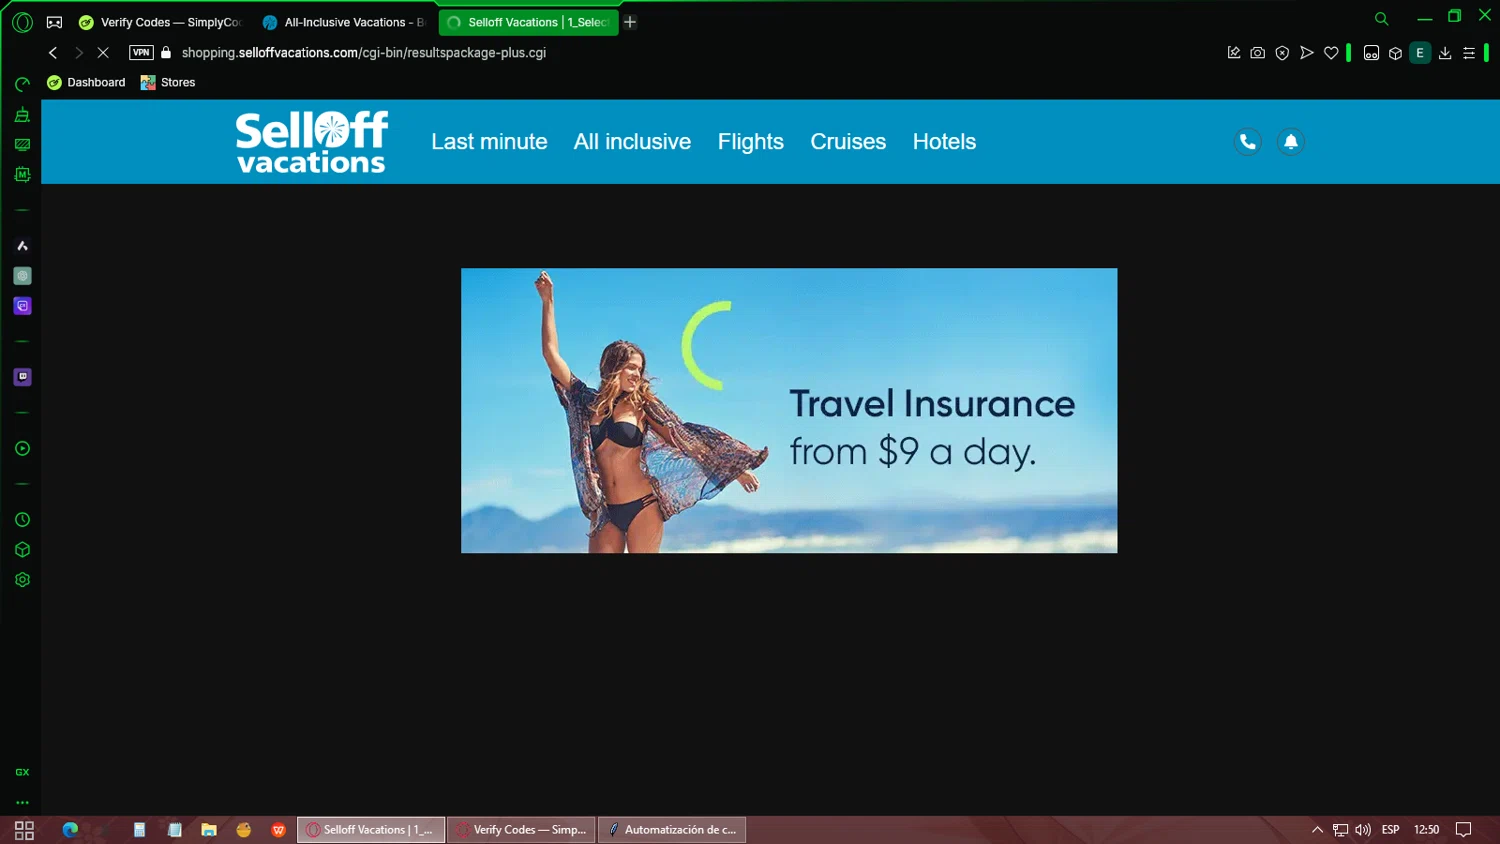Open History clock icon in sidebar
1500x844 pixels.
click(22, 520)
